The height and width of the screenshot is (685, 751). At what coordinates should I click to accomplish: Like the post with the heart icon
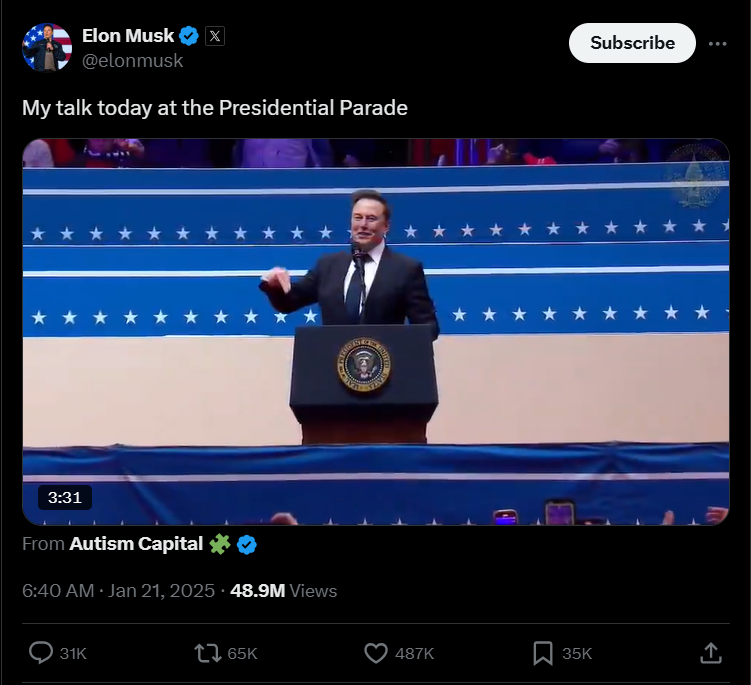[376, 653]
